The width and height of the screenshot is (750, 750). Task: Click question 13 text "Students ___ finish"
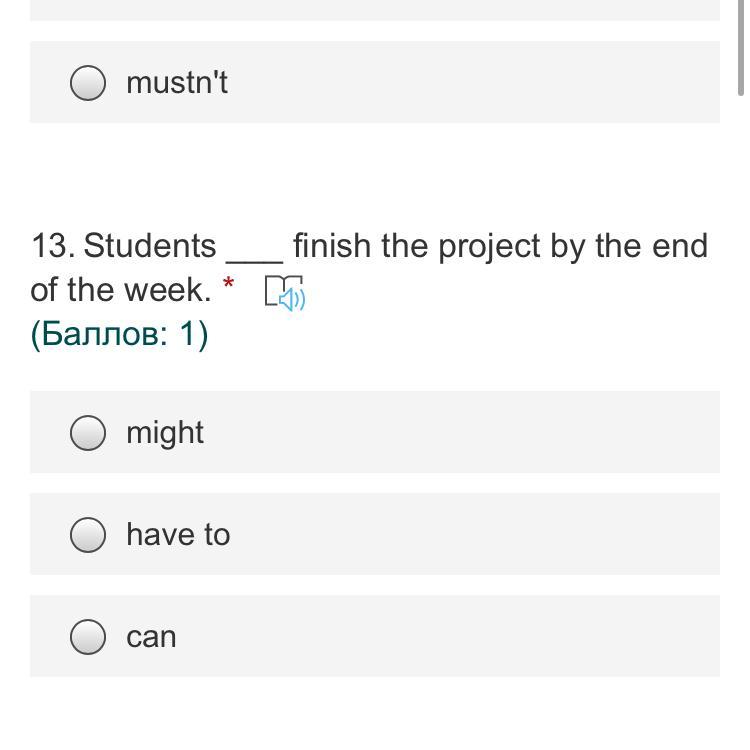coord(150,246)
